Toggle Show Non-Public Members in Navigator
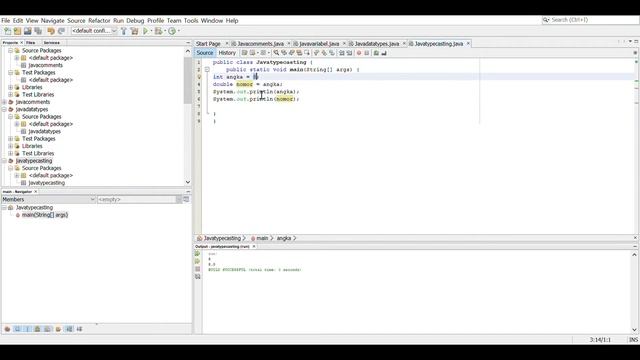 point(38,329)
